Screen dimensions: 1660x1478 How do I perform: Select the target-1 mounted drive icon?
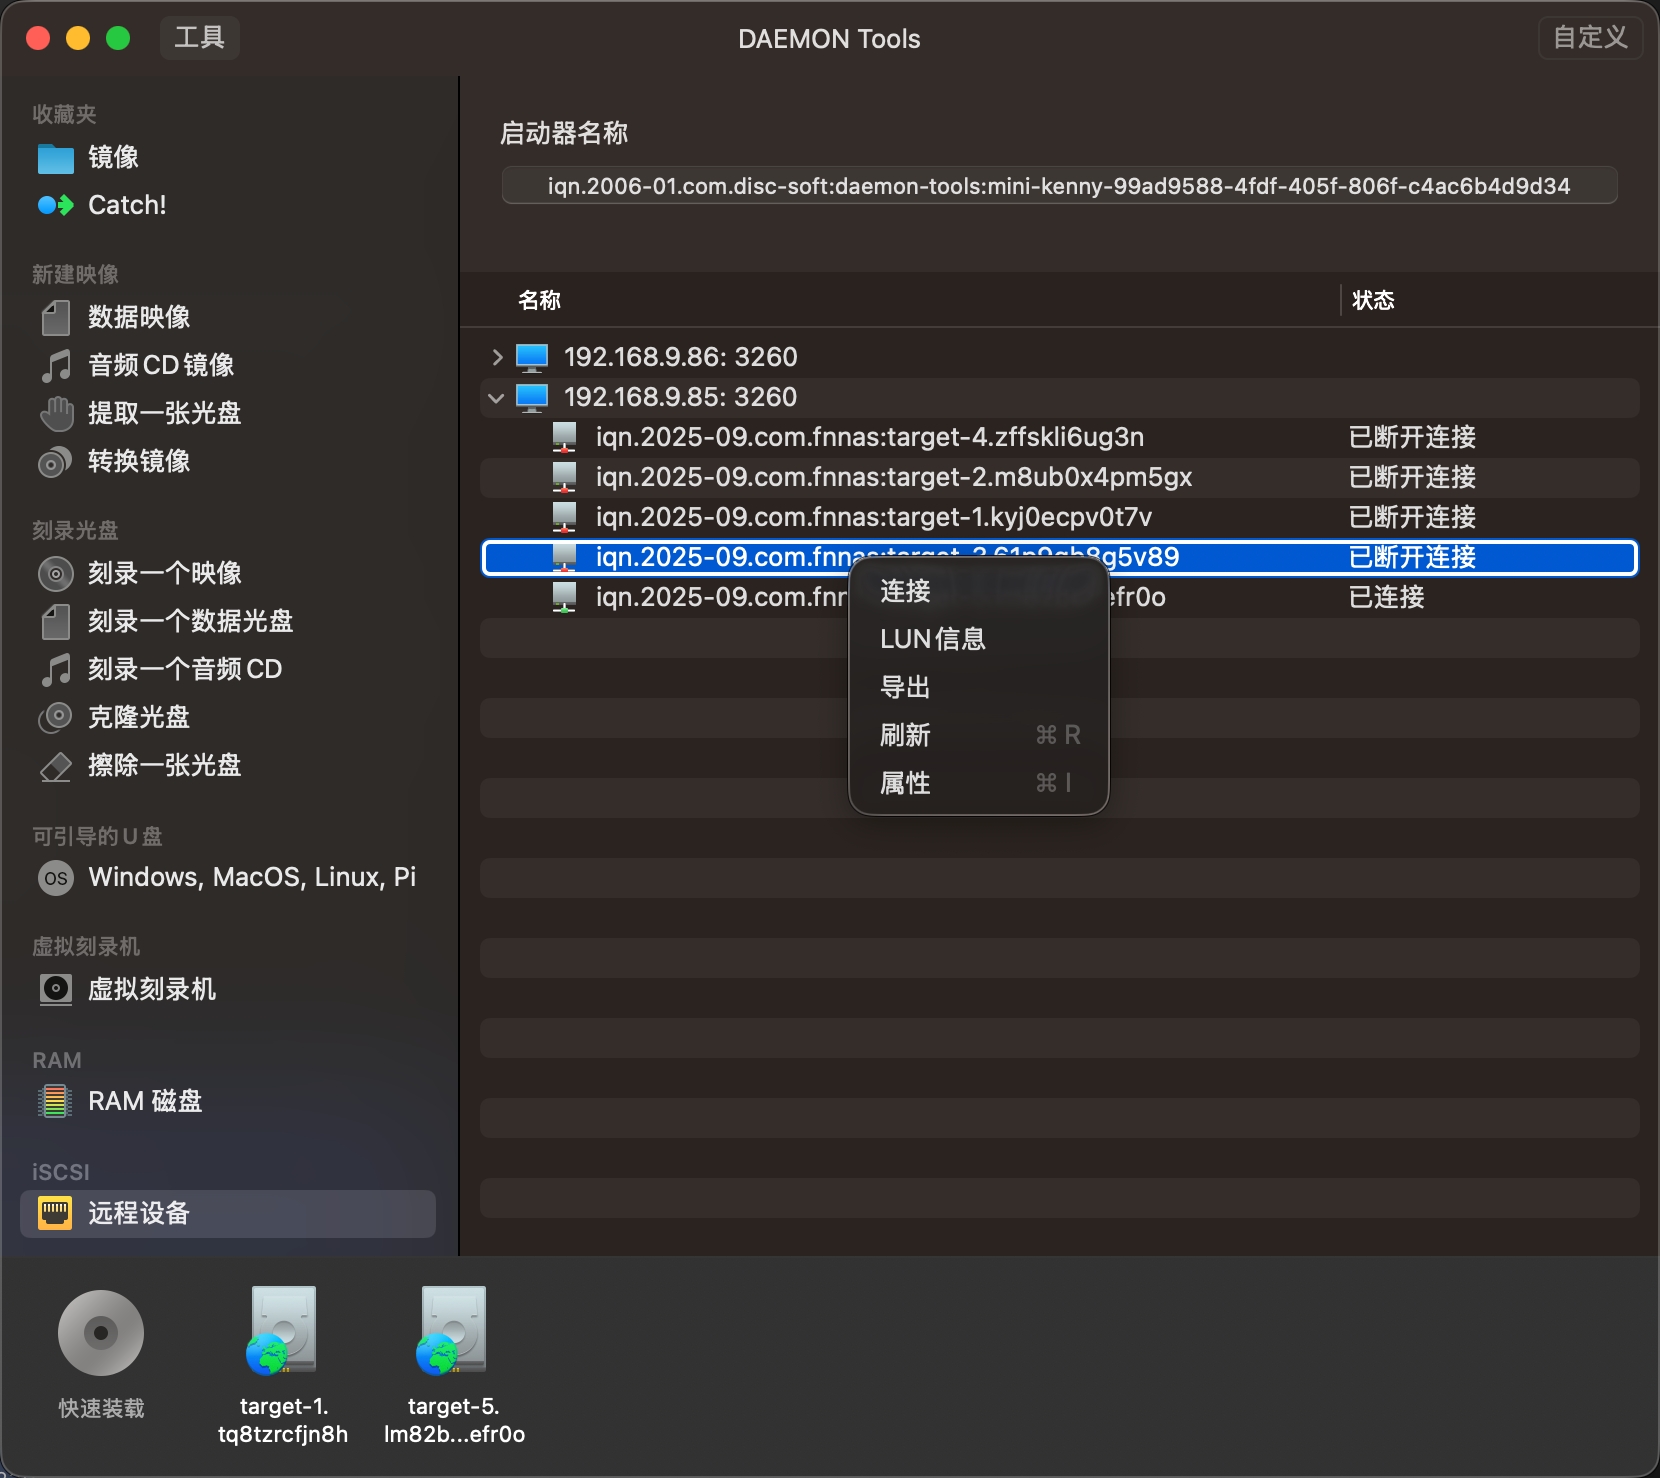tap(283, 1332)
